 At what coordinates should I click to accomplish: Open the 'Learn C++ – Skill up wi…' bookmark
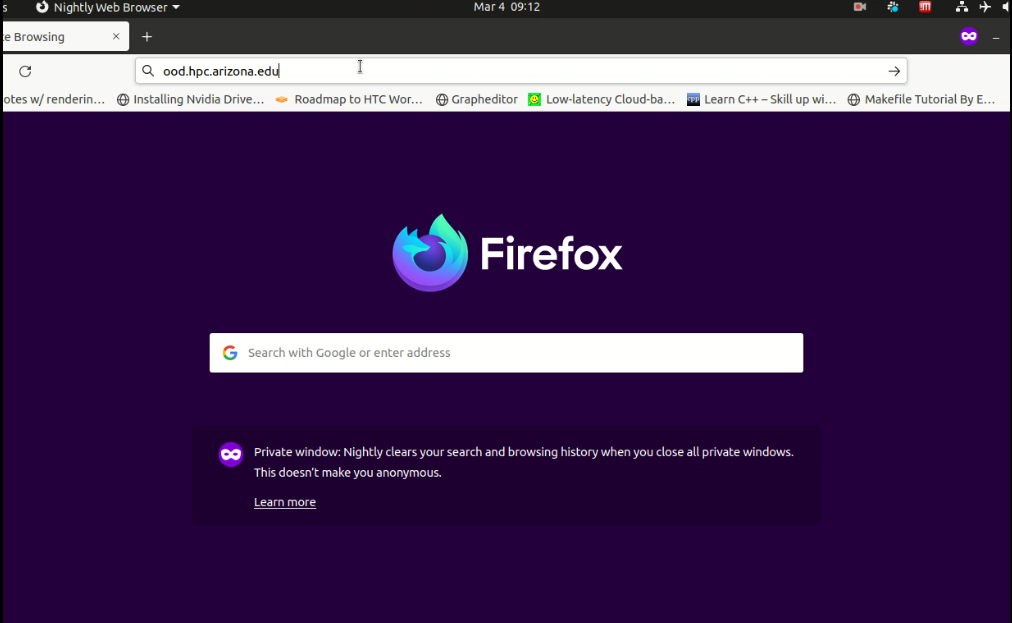[x=762, y=99]
